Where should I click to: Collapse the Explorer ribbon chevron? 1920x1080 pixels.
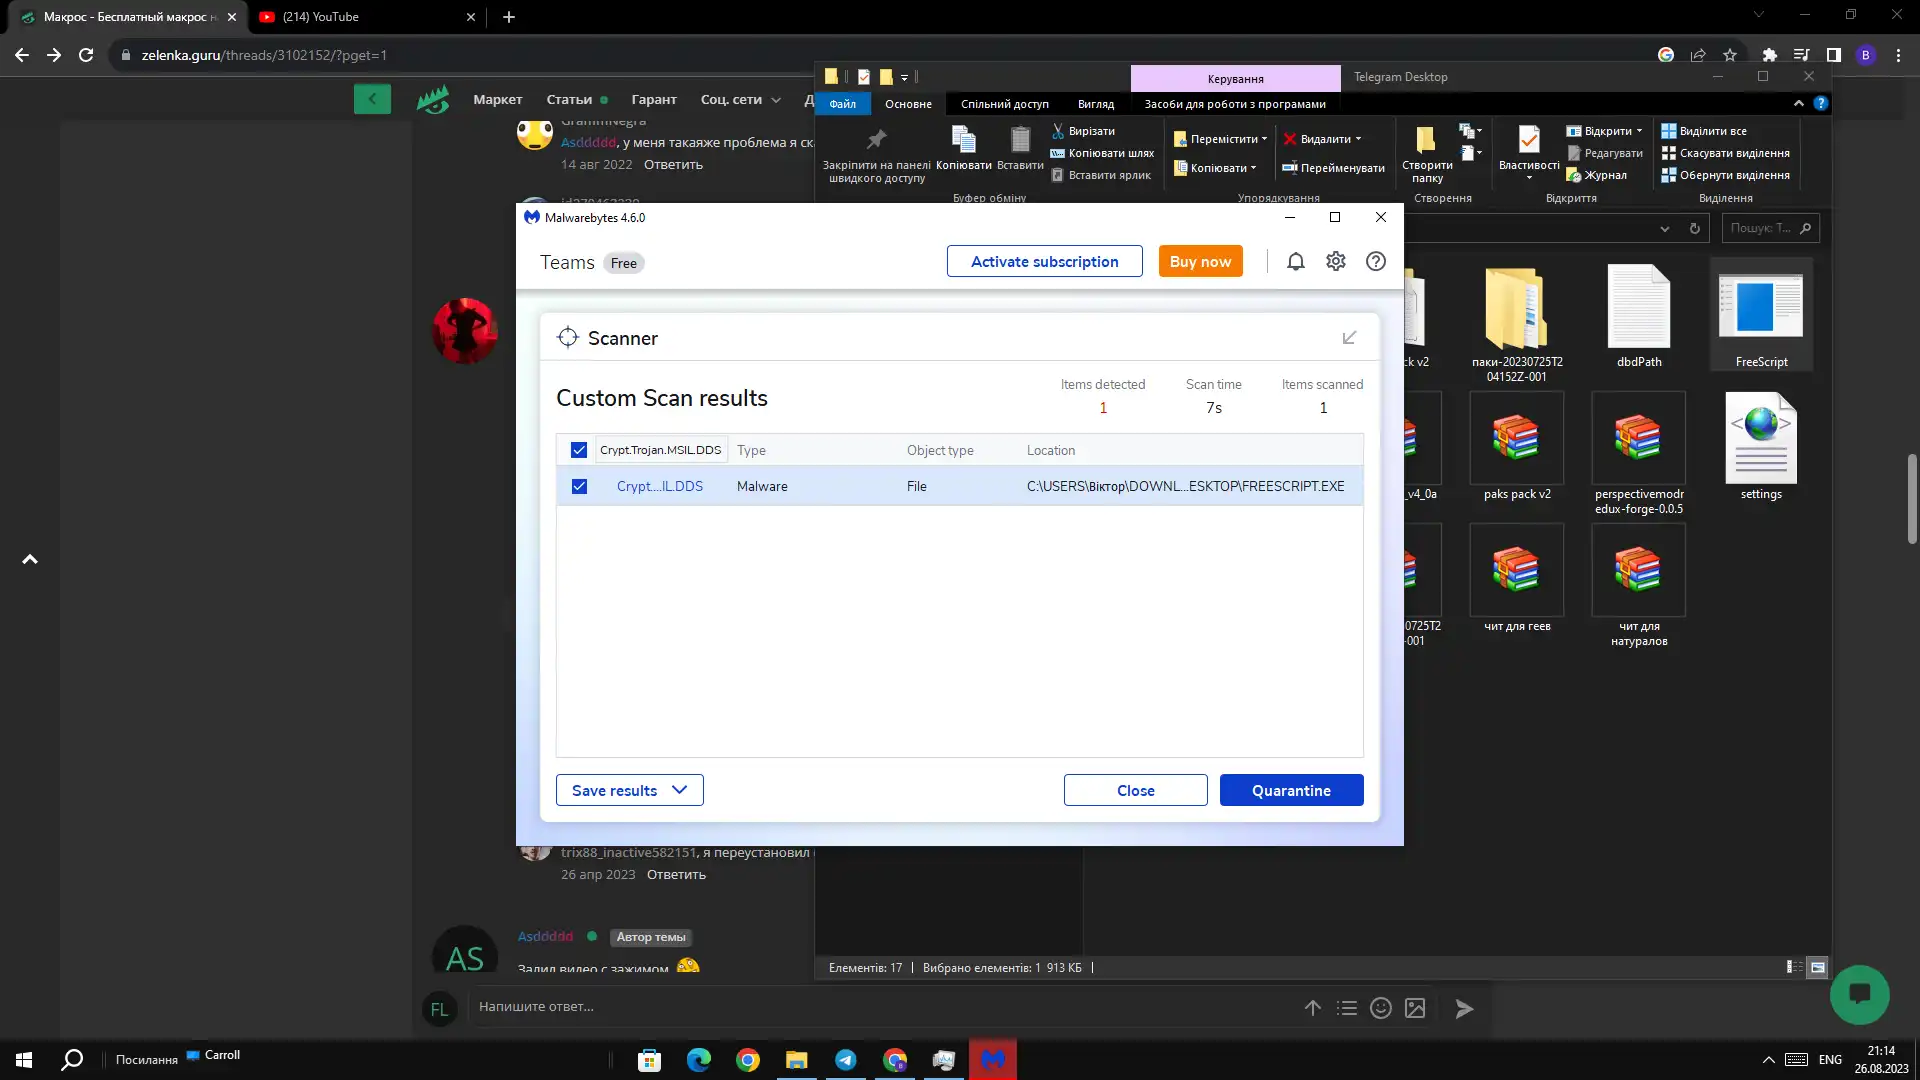pyautogui.click(x=1798, y=103)
